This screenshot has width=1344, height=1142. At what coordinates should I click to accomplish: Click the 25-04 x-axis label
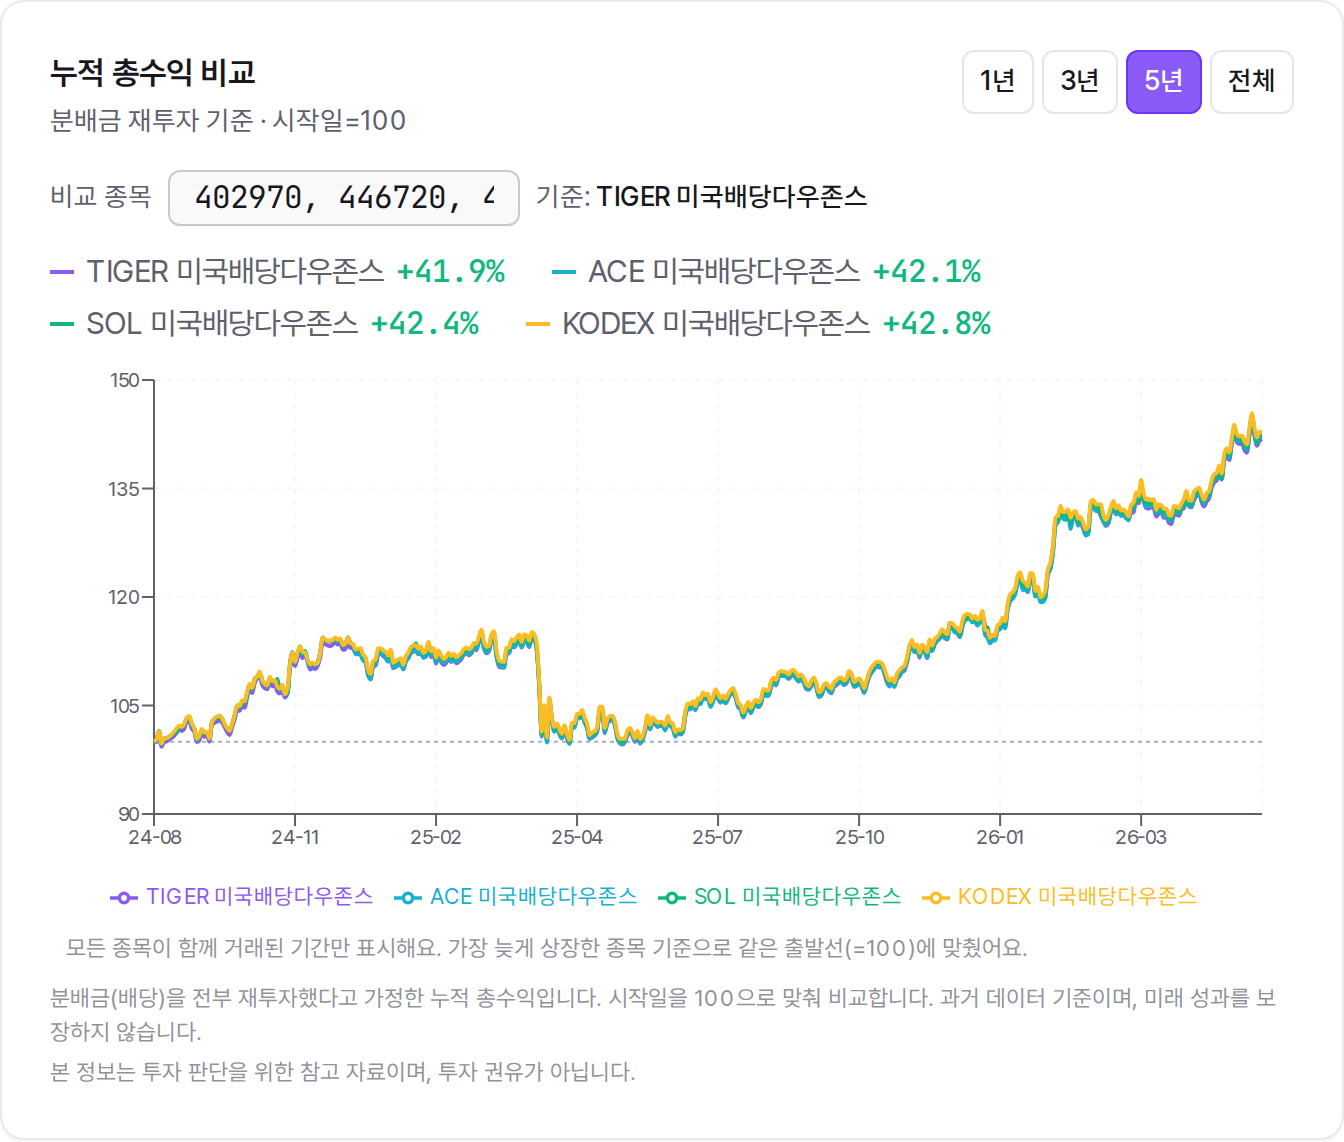pyautogui.click(x=577, y=838)
